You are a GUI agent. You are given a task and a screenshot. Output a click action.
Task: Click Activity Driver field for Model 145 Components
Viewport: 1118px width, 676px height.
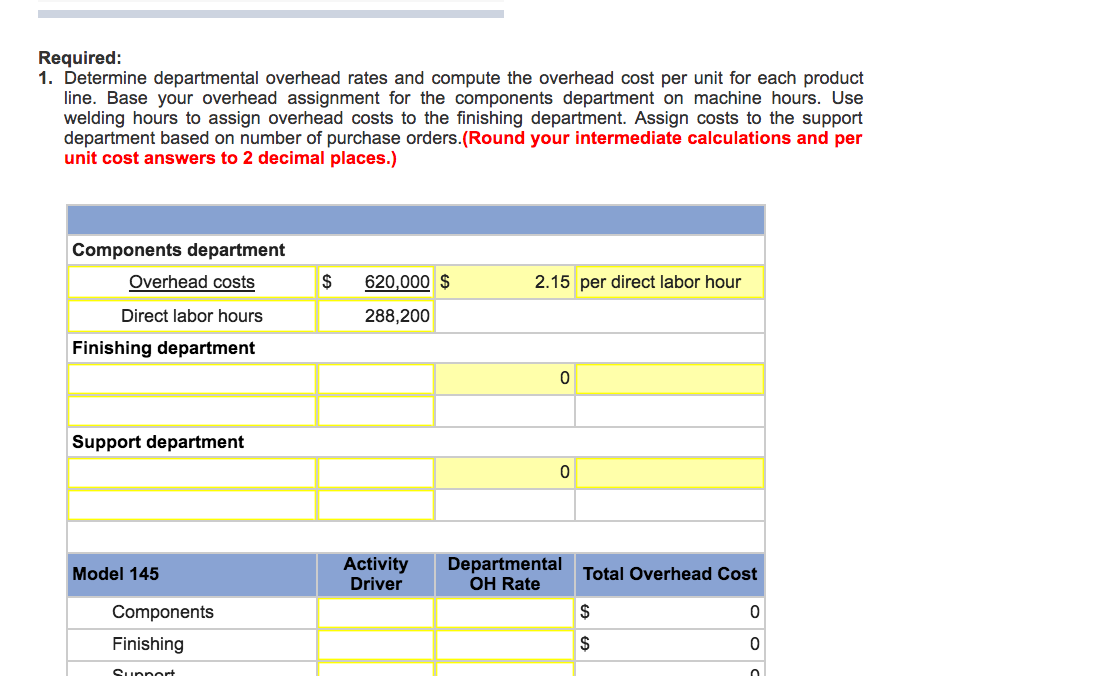376,612
